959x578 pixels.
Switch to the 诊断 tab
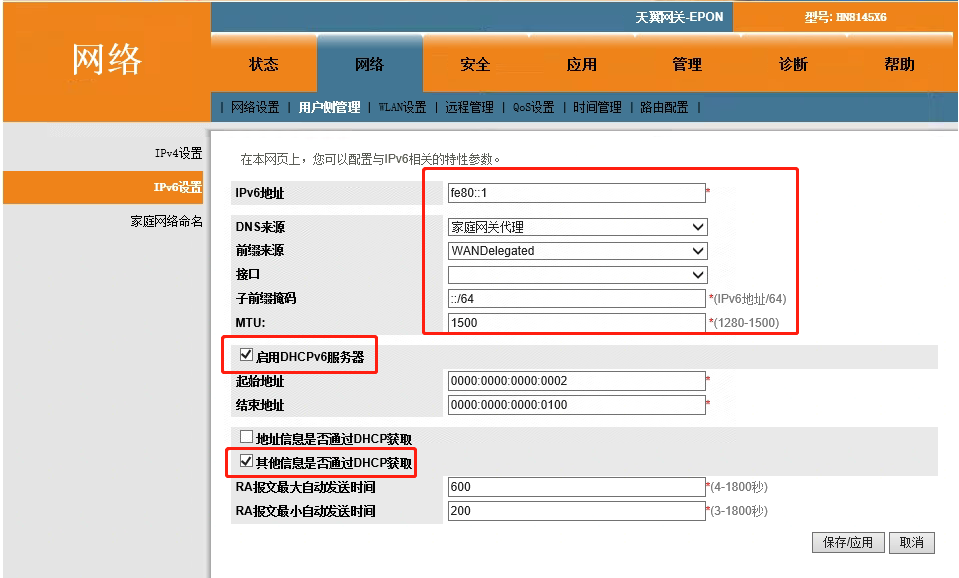[x=795, y=64]
